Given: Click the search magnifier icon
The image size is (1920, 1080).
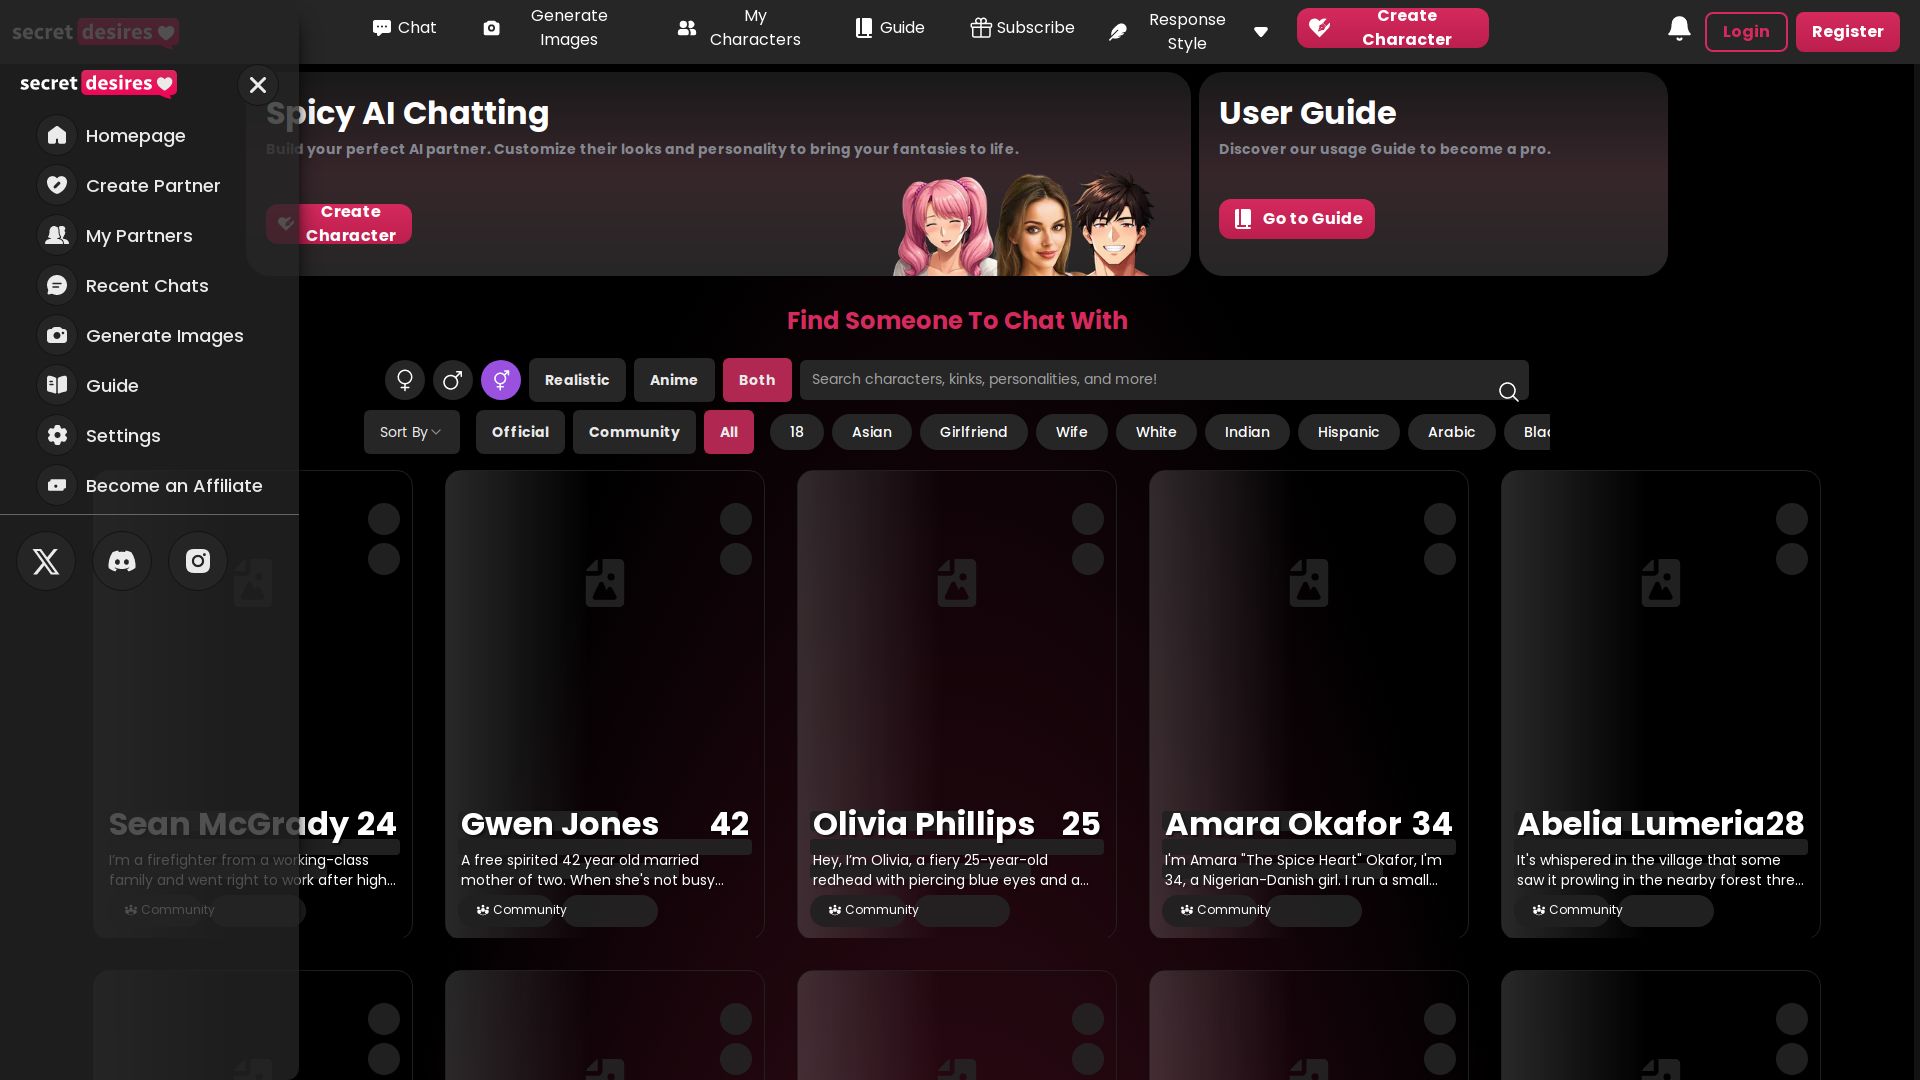Looking at the screenshot, I should (1508, 391).
